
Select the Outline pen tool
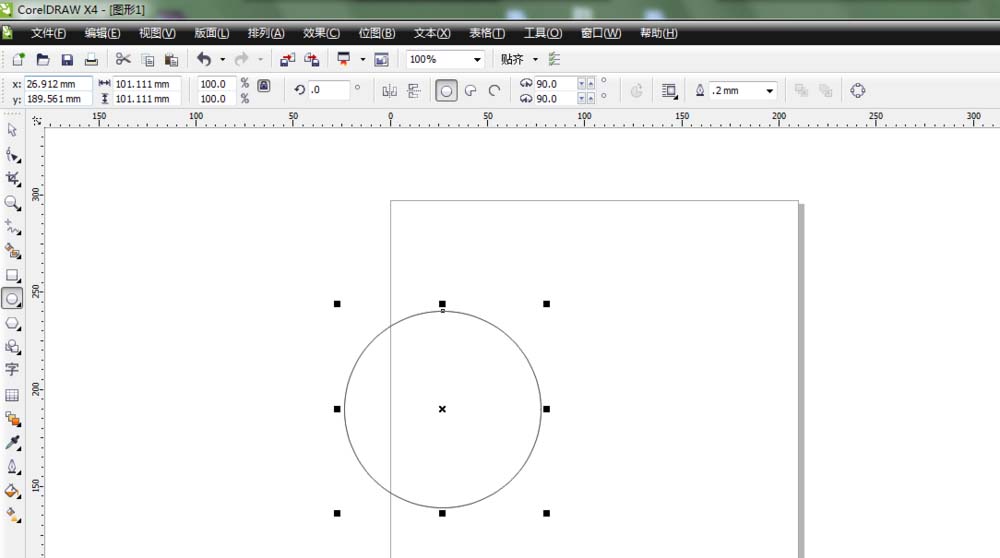click(x=12, y=467)
